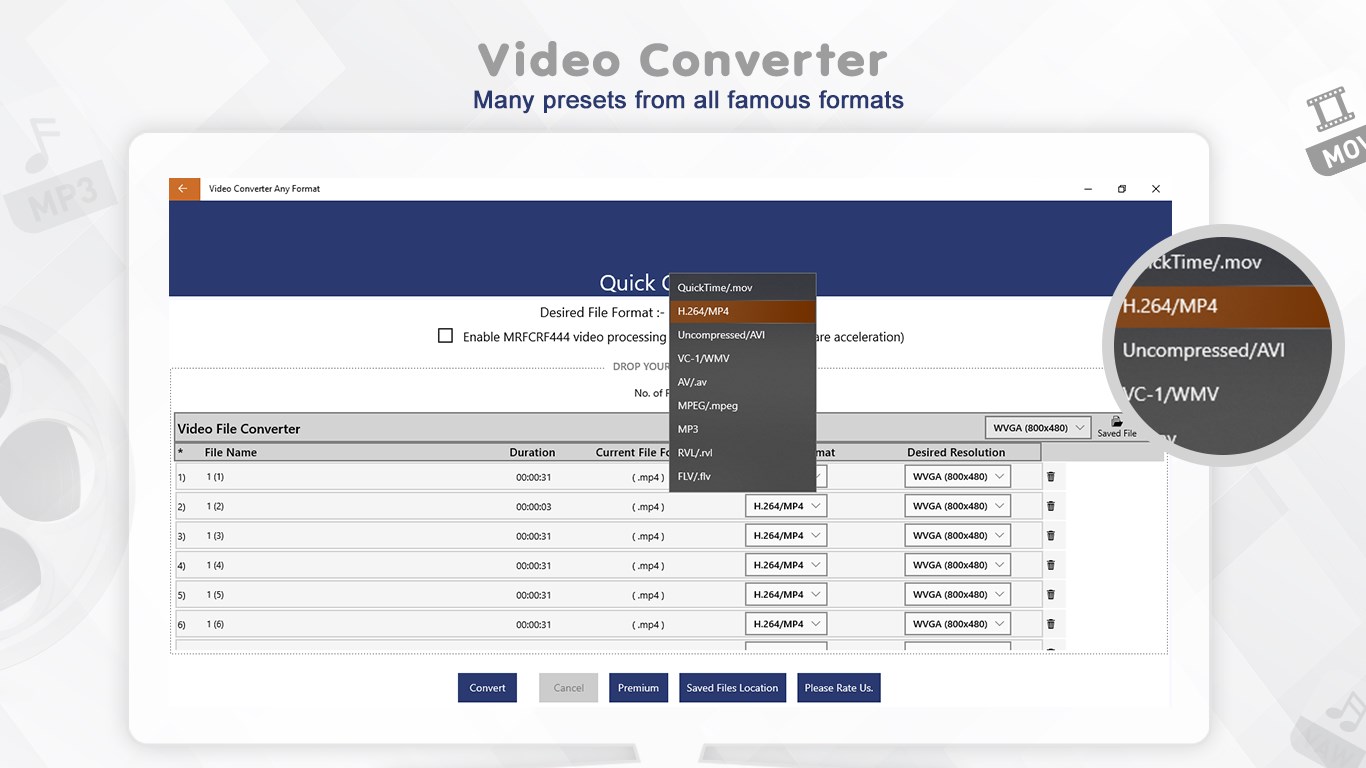The width and height of the screenshot is (1366, 768).
Task: Open Saved Files Location
Action: point(732,688)
